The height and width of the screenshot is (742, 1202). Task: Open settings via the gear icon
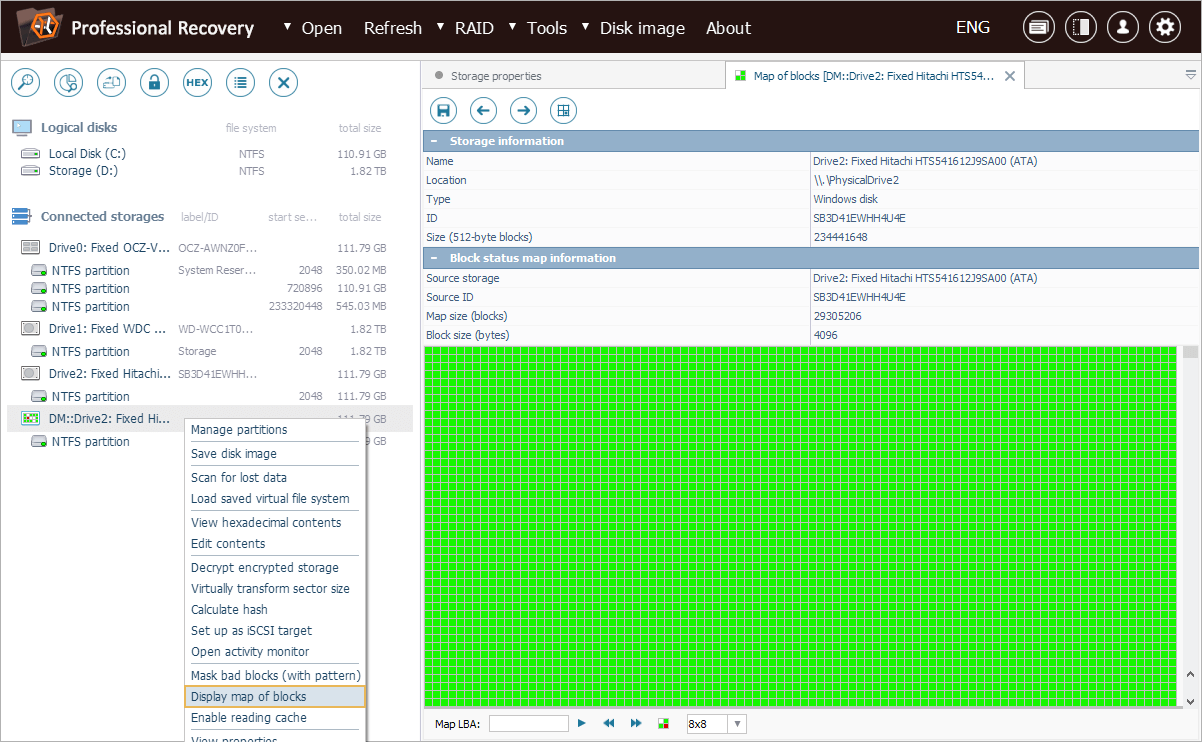click(1165, 28)
